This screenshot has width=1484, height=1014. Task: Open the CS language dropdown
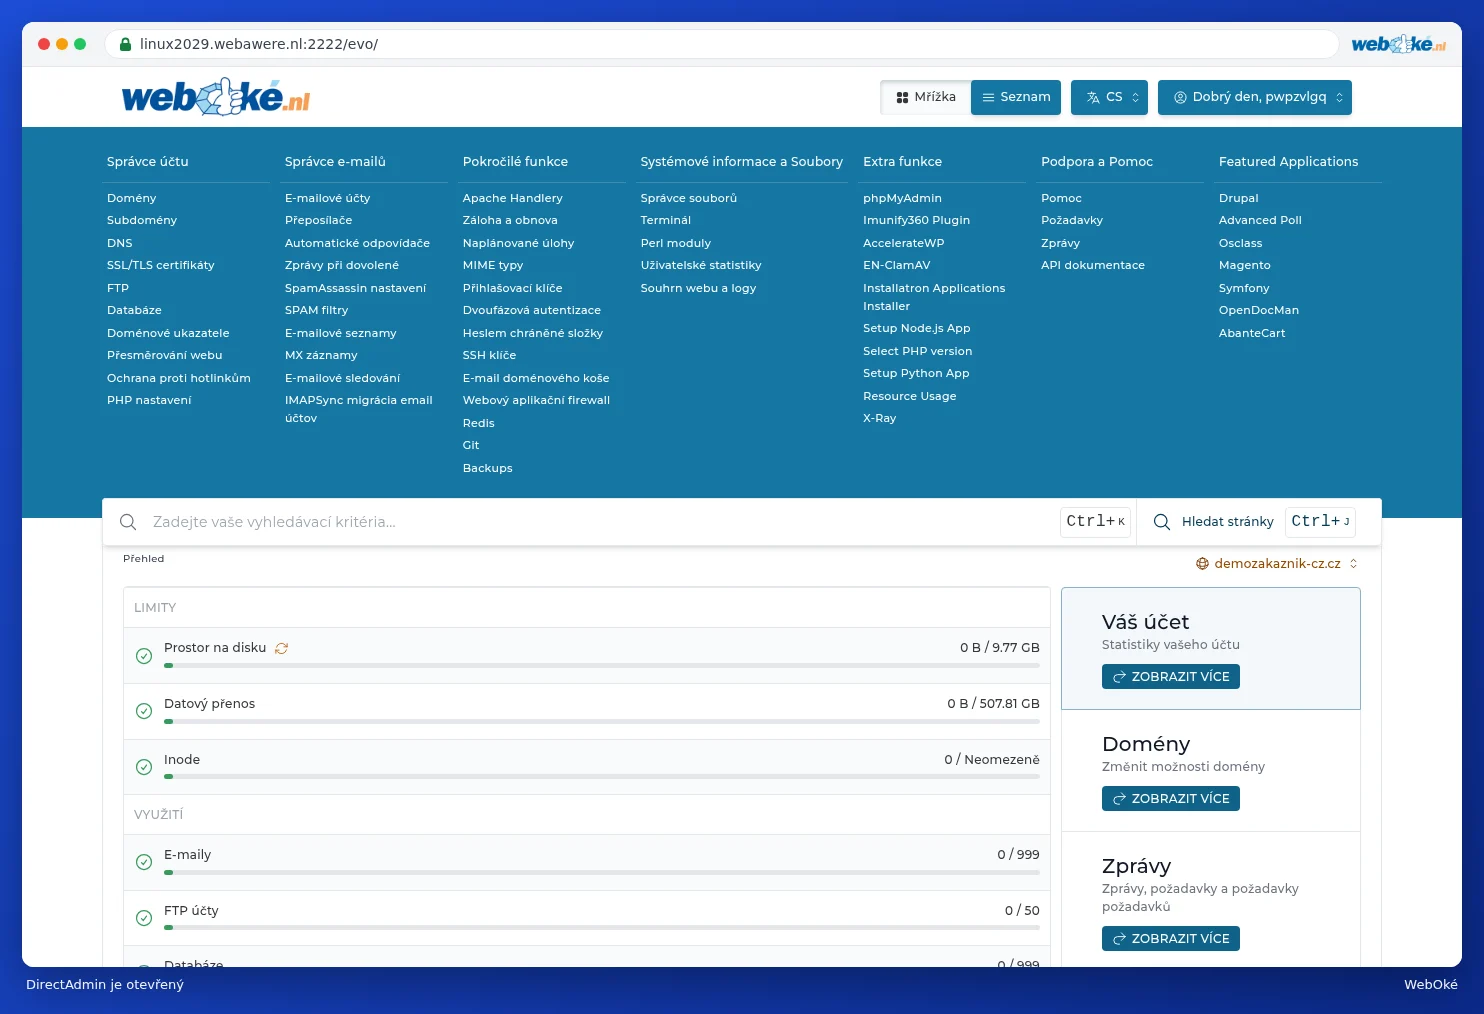1109,97
